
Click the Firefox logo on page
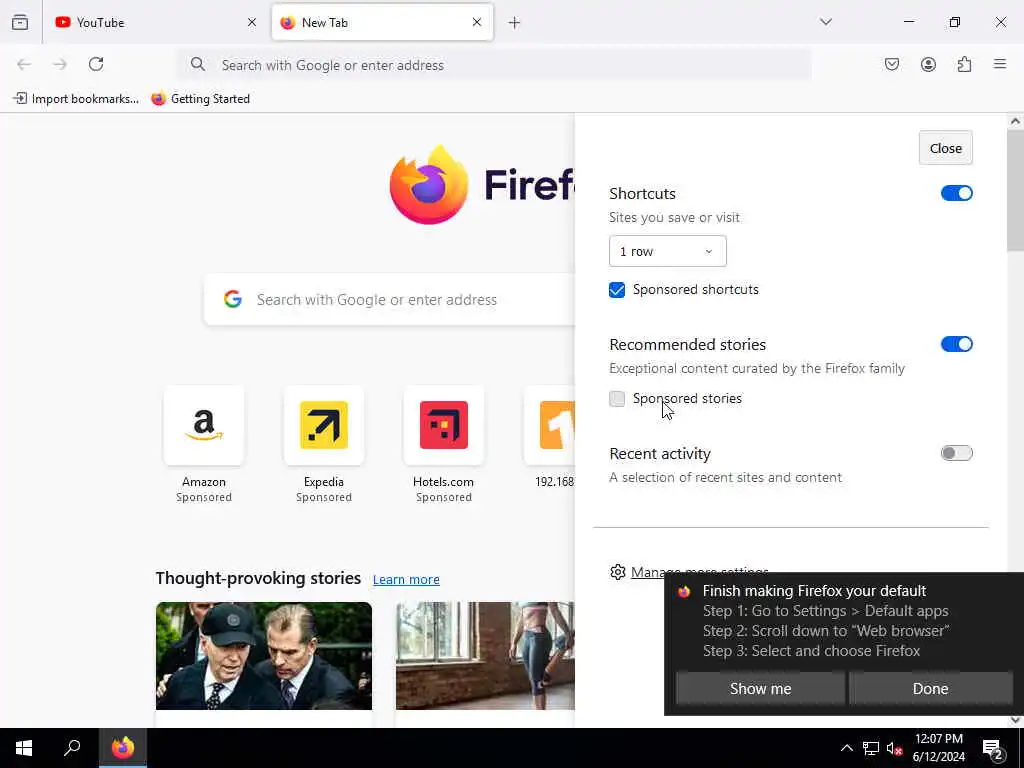428,185
